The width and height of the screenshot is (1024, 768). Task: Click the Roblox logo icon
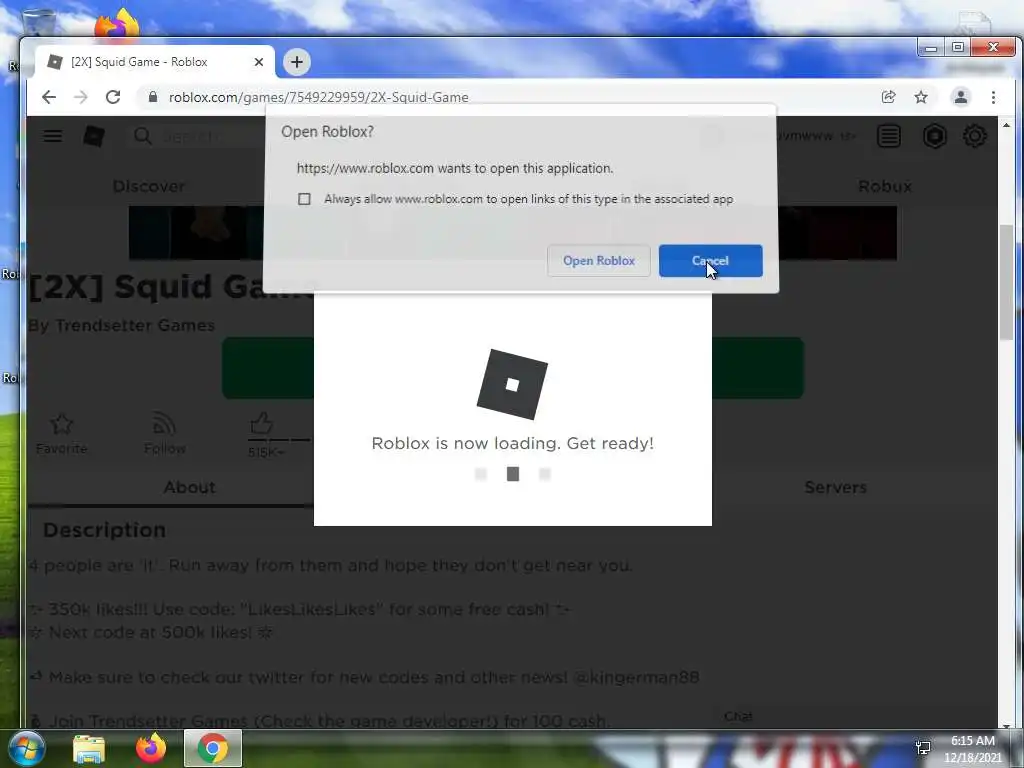click(x=94, y=136)
